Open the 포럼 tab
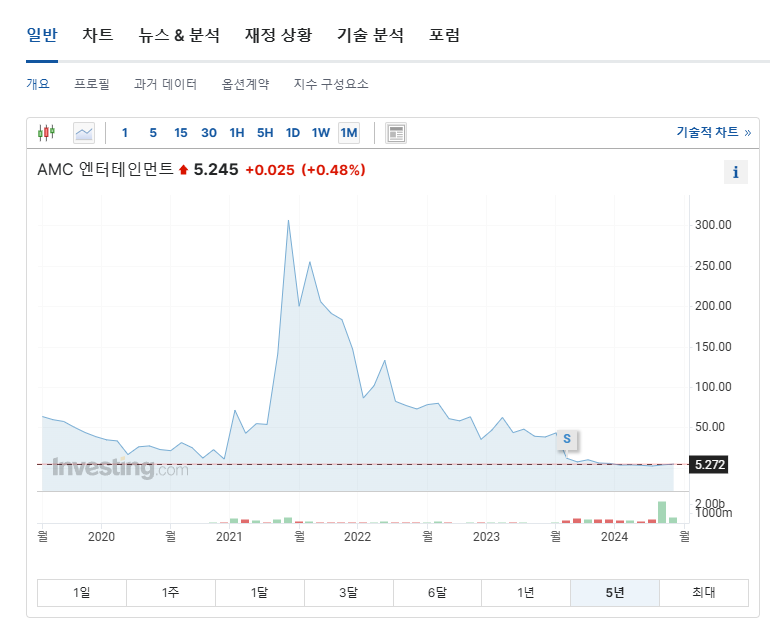Viewport: 770px width, 642px height. pyautogui.click(x=444, y=35)
